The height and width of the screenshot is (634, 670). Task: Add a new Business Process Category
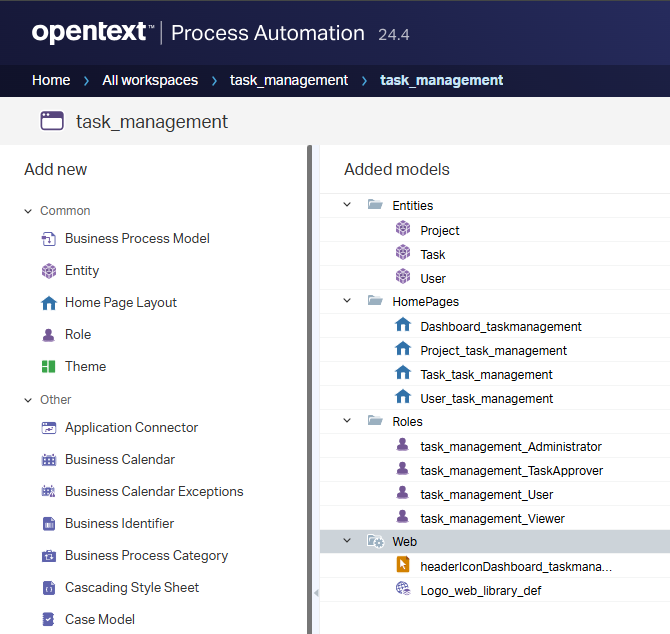[x=146, y=556]
